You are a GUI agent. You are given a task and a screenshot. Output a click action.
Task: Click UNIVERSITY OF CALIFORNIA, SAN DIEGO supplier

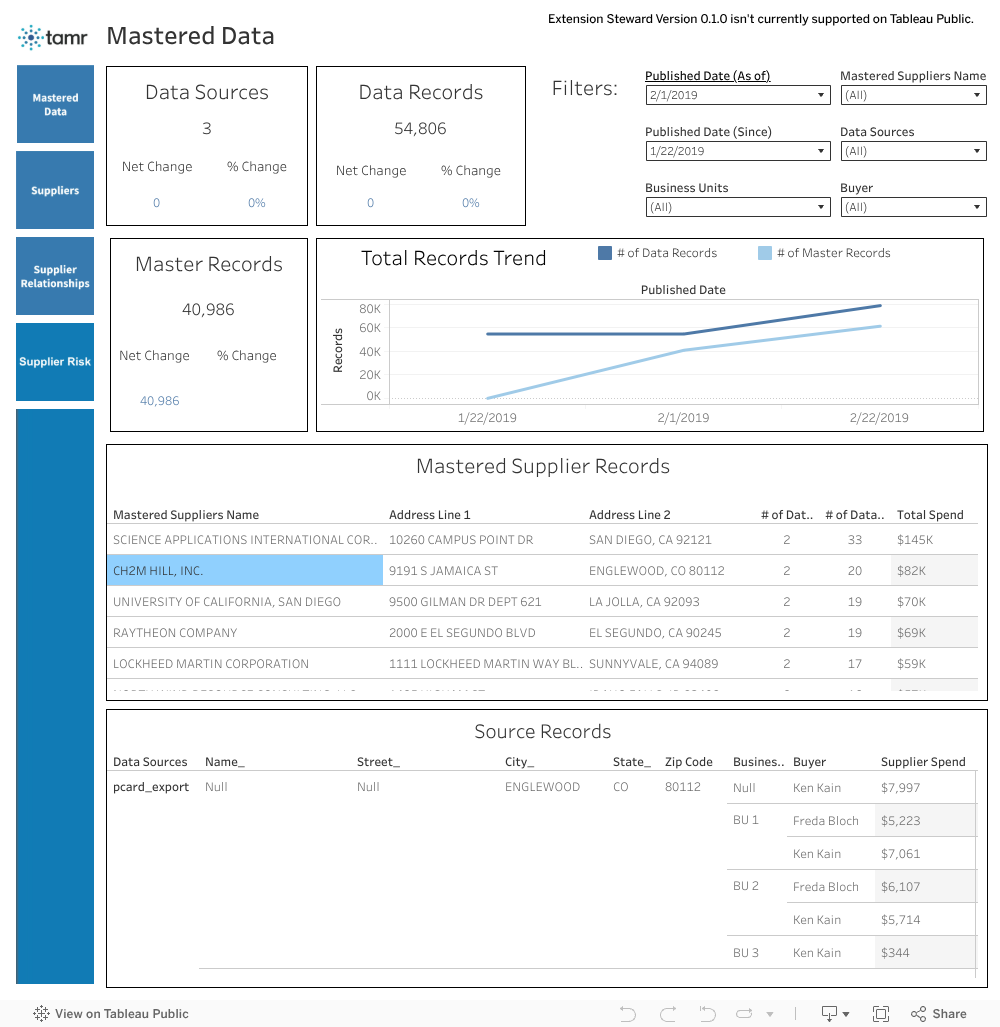227,602
